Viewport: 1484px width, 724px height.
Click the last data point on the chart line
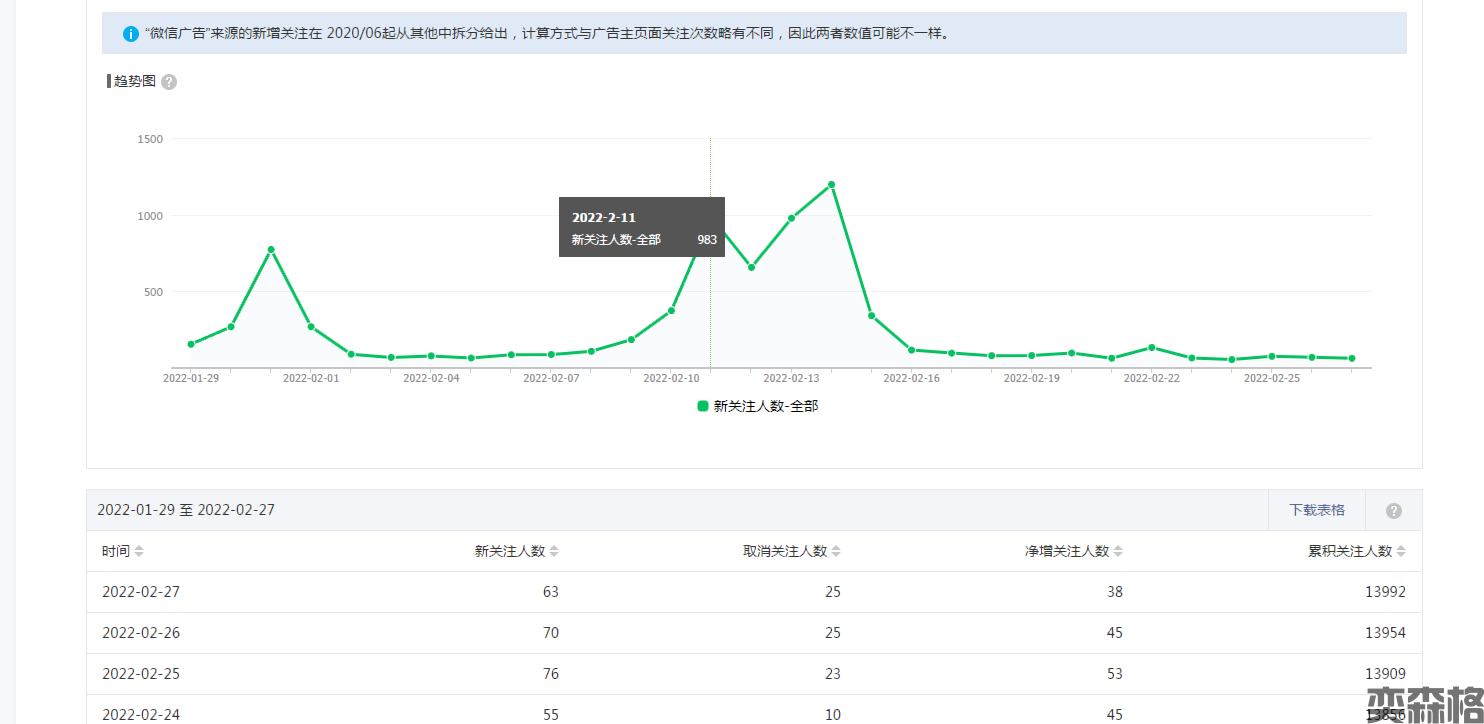pos(1352,358)
